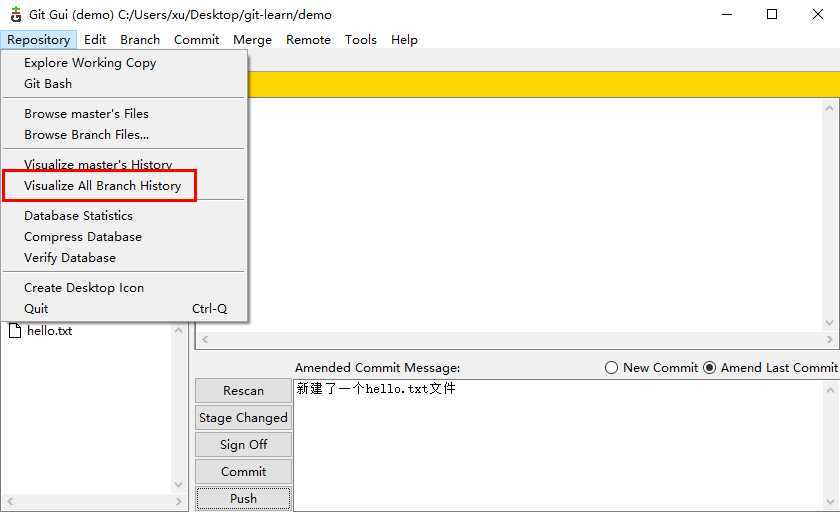
Task: Select Verify Database
Action: [x=124, y=257]
